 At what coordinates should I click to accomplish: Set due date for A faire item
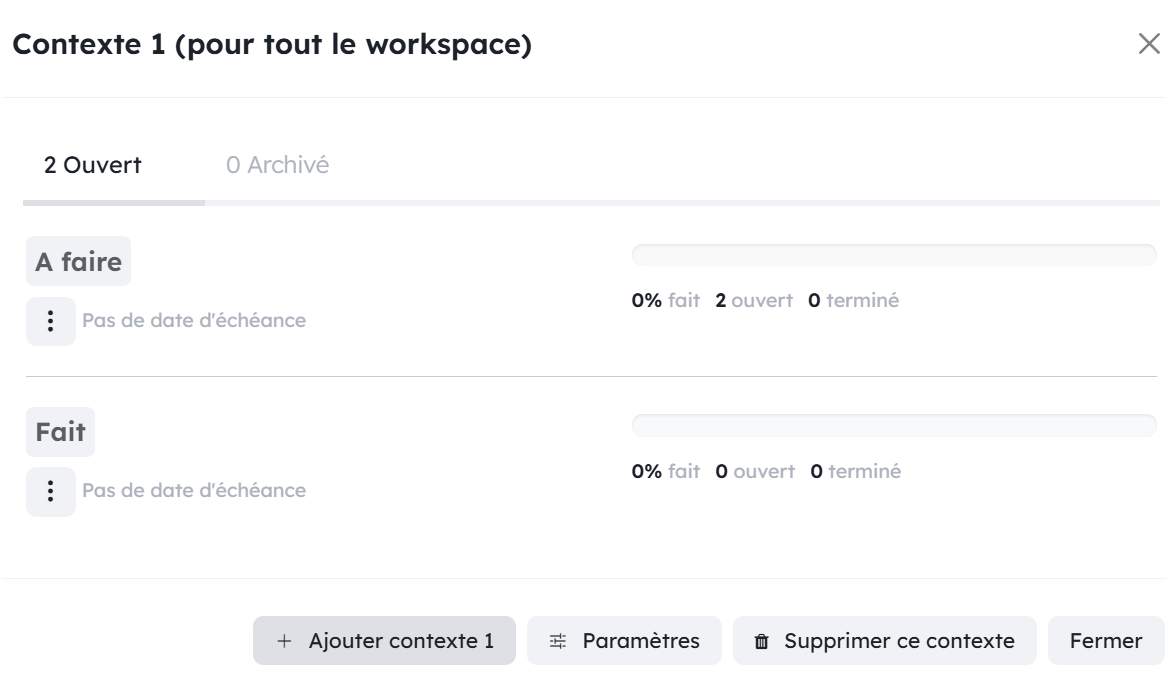point(194,320)
